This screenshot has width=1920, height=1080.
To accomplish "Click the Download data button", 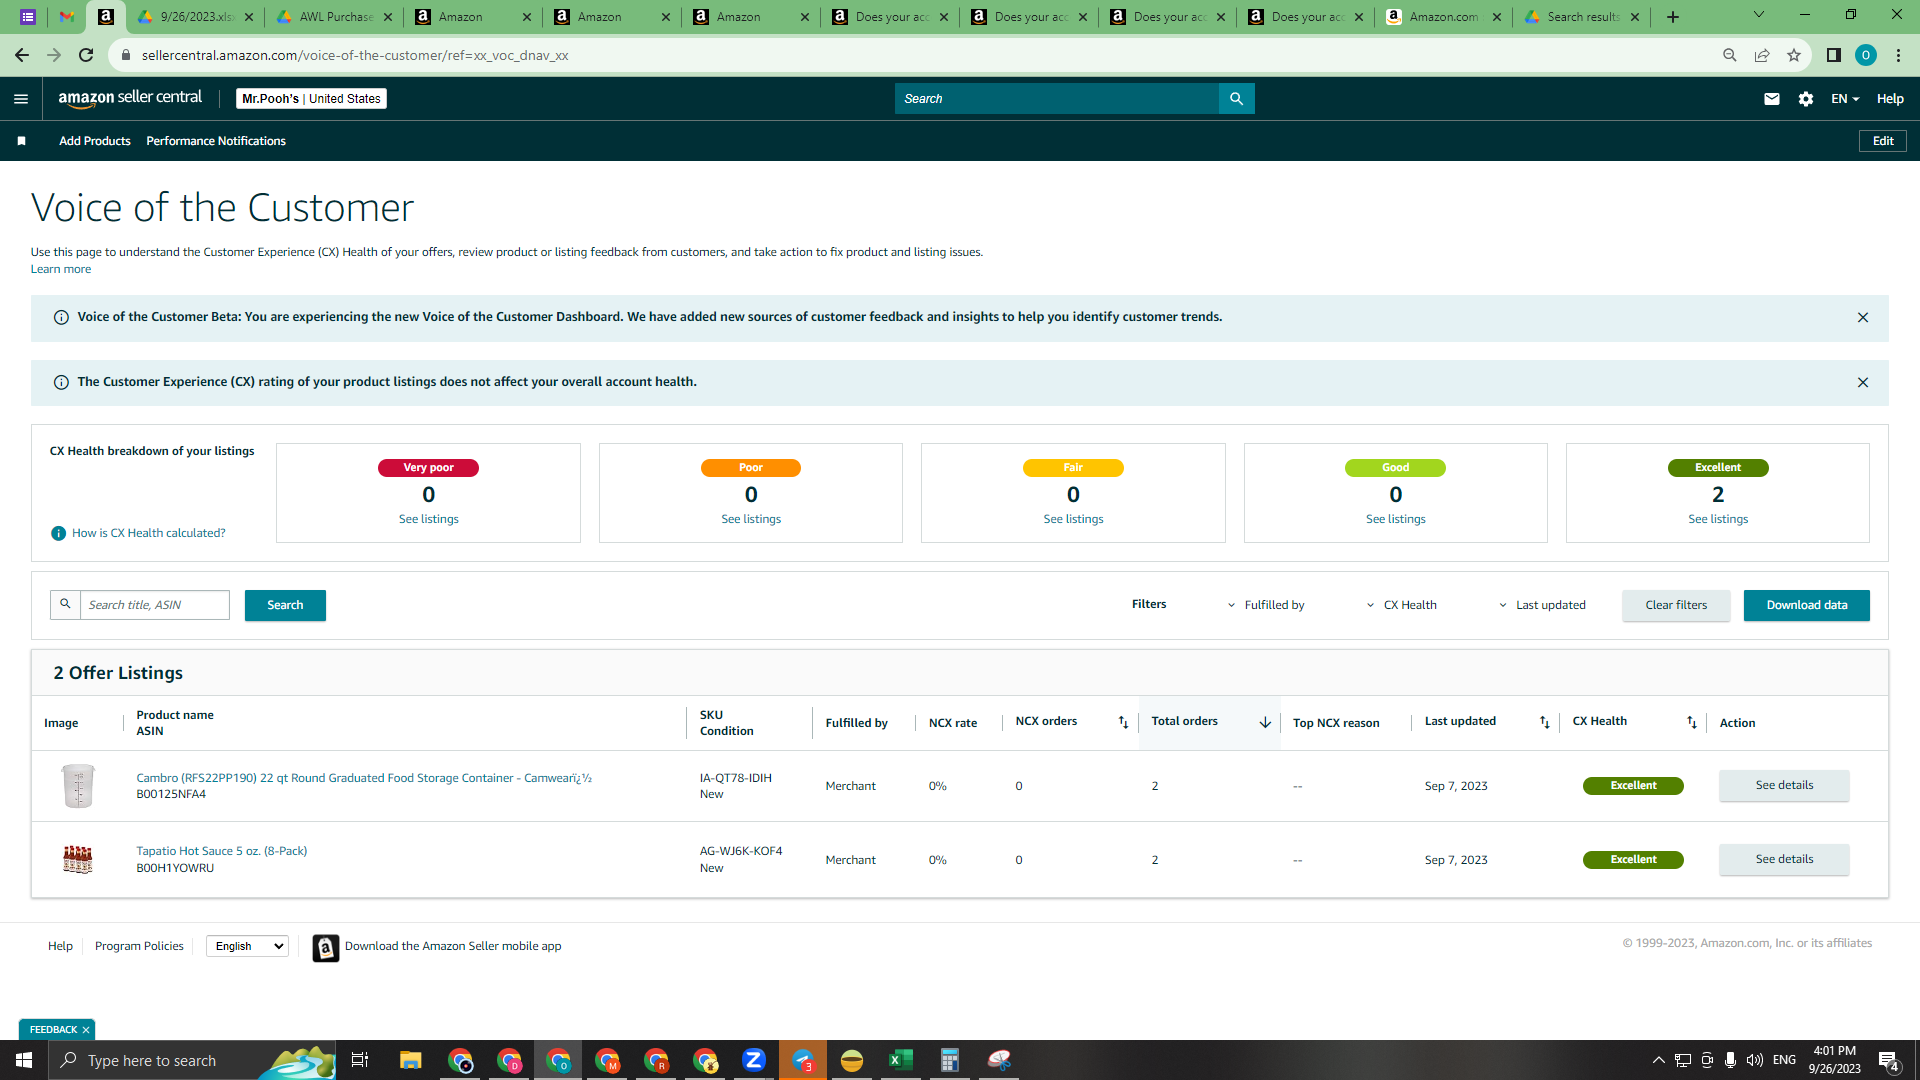I will (1807, 605).
